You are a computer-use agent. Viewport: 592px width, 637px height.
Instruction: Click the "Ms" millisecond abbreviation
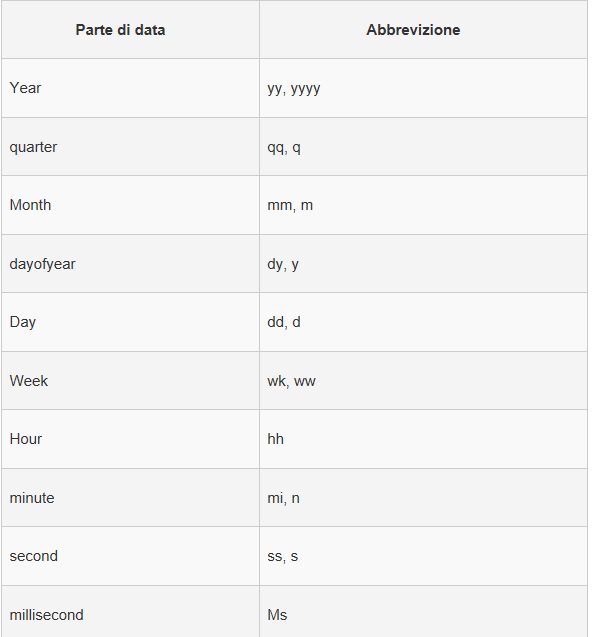coord(278,615)
